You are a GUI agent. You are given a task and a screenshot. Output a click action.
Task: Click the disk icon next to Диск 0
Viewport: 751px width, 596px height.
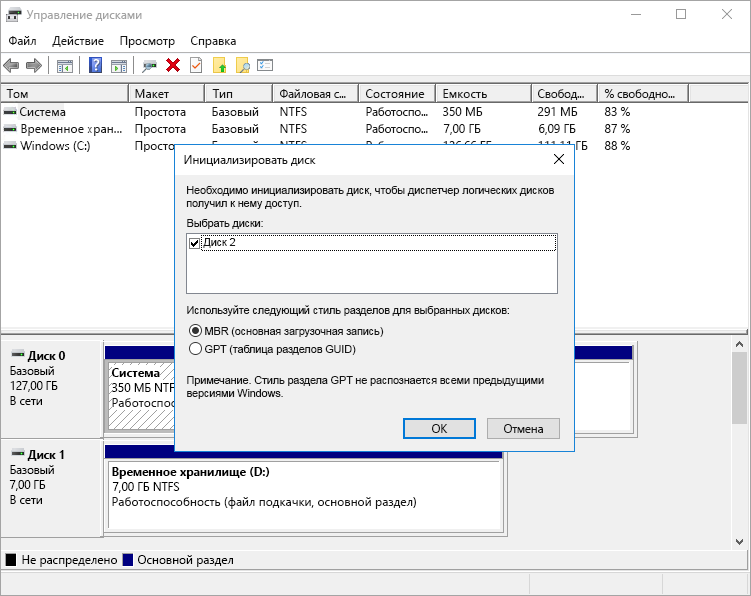18,355
